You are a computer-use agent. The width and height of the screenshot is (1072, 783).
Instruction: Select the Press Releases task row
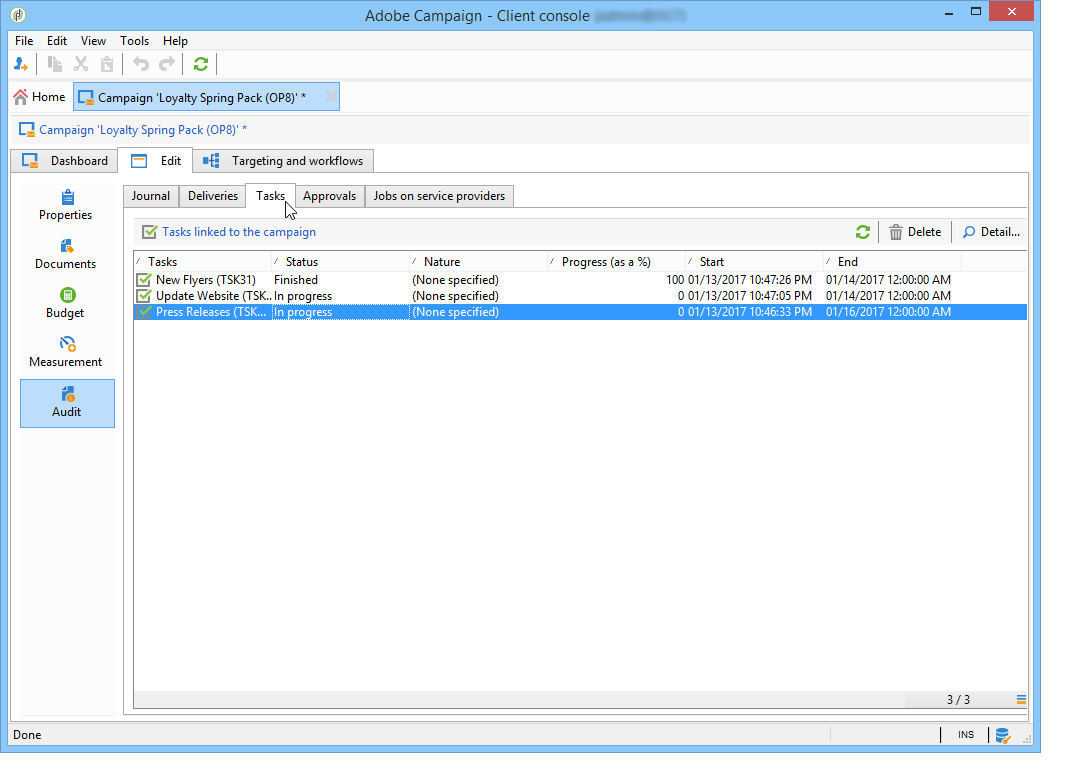(x=580, y=312)
